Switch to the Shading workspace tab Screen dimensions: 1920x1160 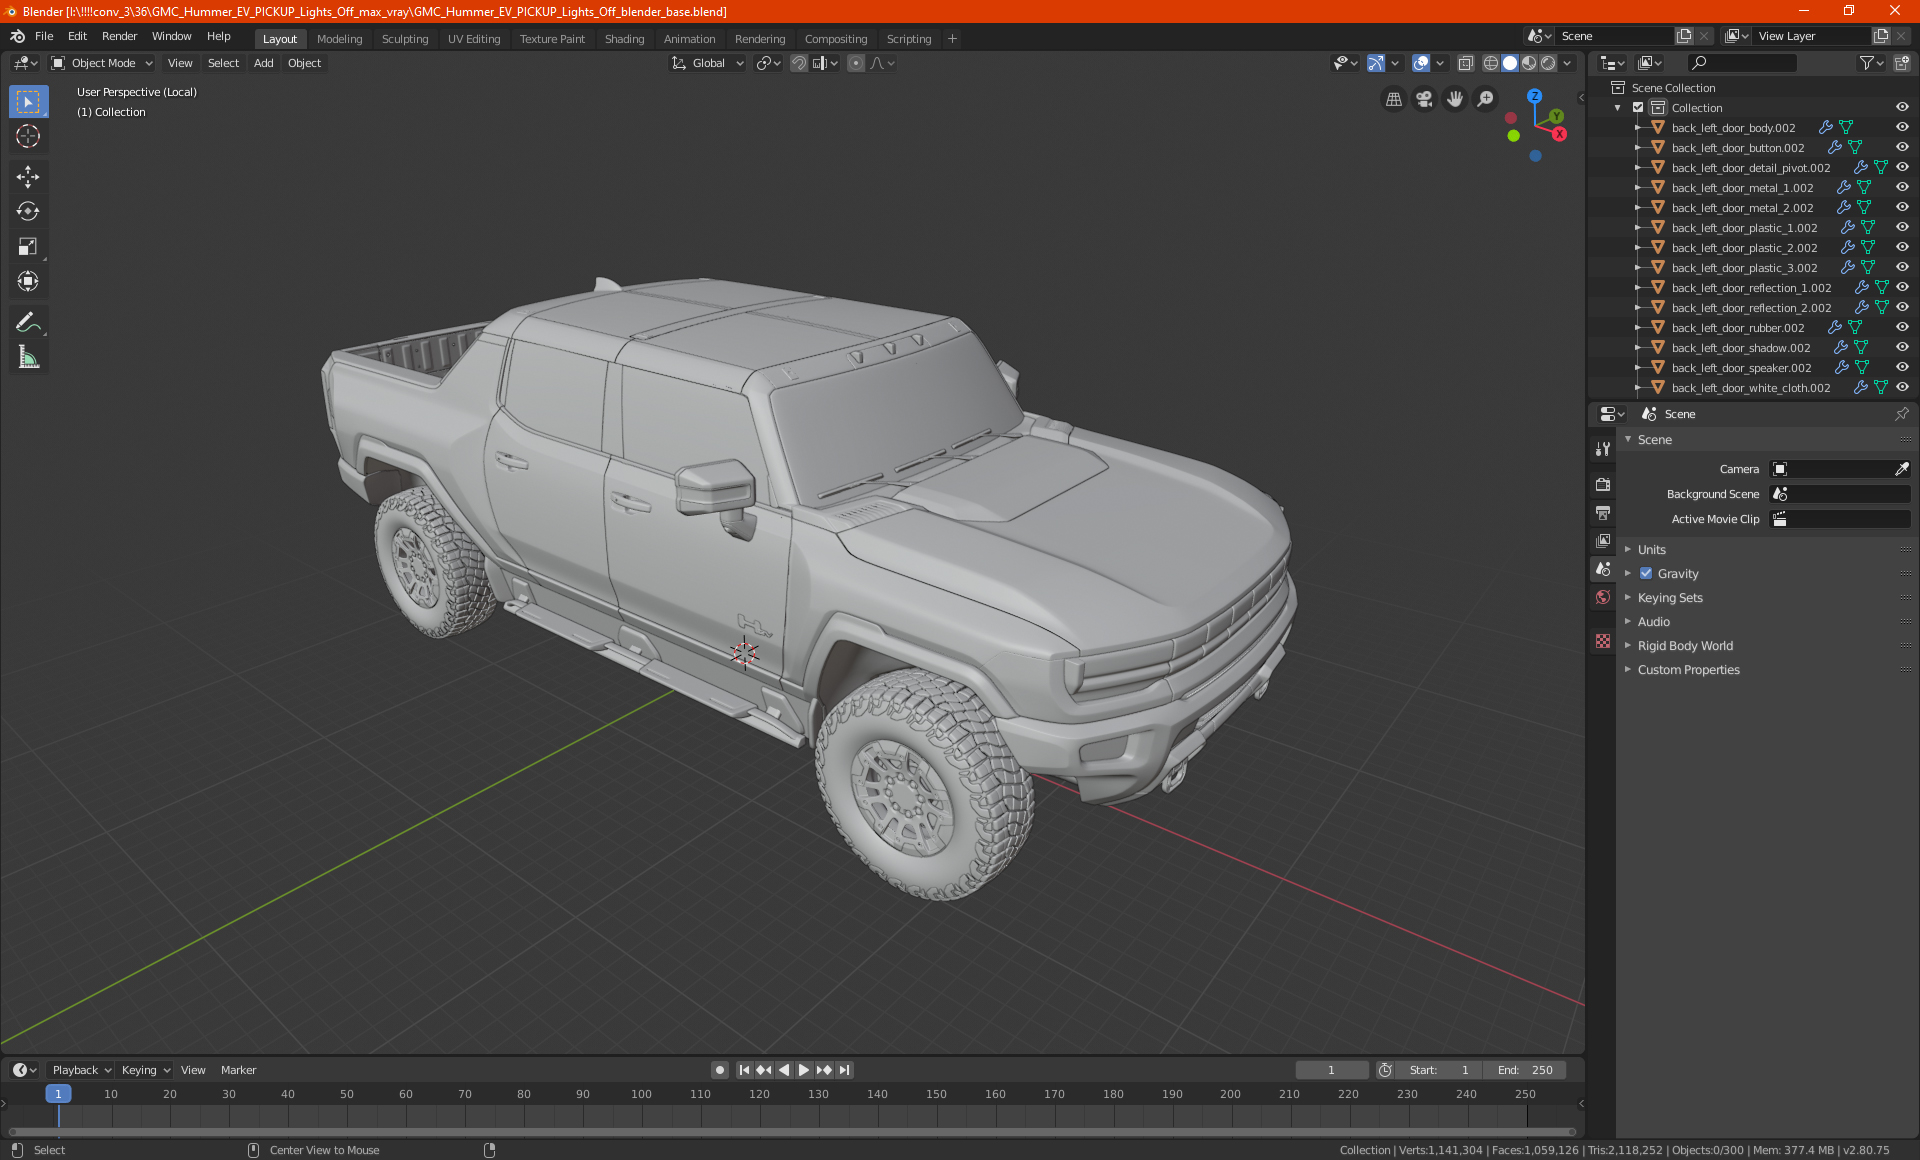pos(624,39)
